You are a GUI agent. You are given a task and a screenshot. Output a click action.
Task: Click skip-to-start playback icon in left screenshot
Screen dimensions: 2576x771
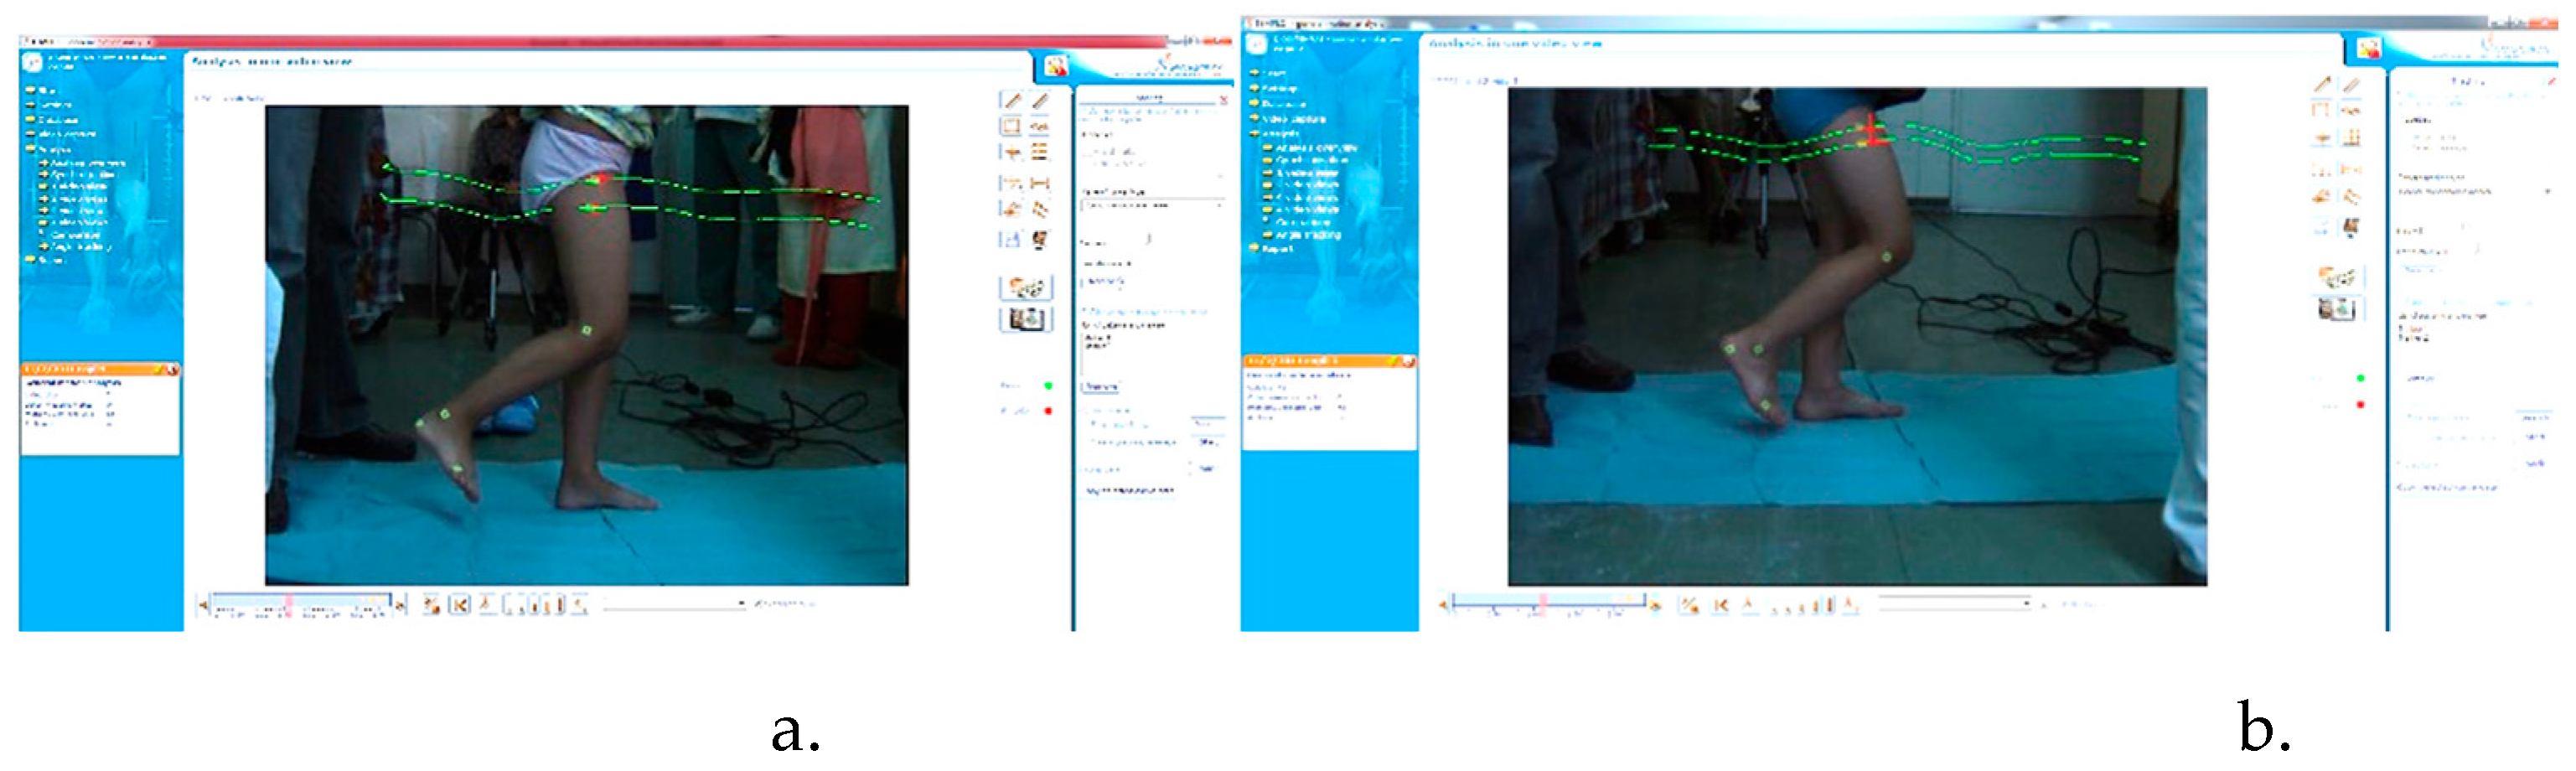click(459, 605)
